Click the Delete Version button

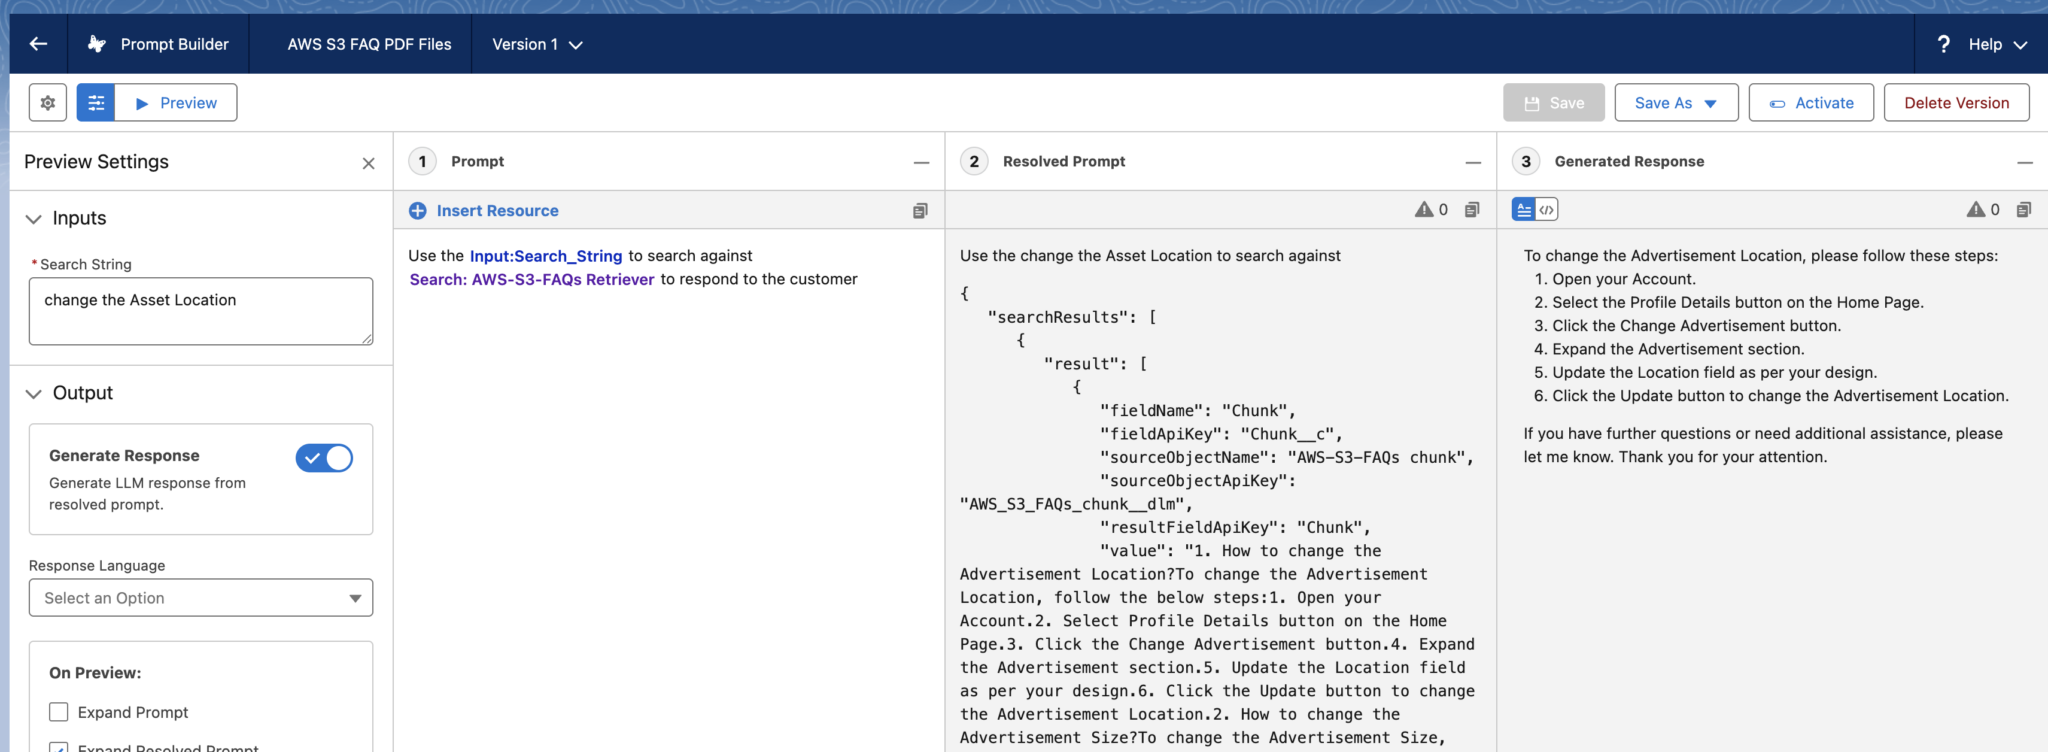(x=1956, y=103)
